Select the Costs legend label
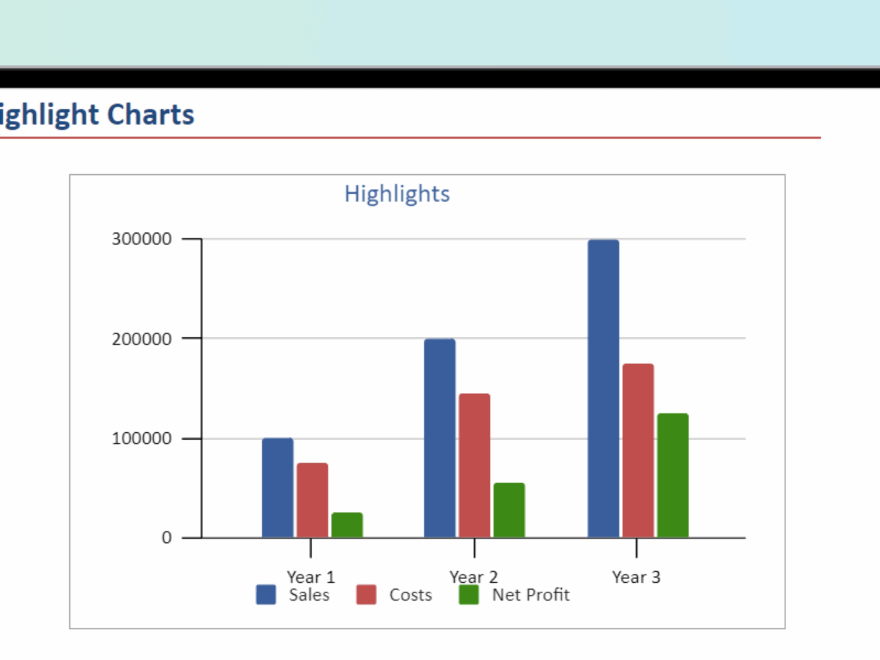 tap(411, 595)
